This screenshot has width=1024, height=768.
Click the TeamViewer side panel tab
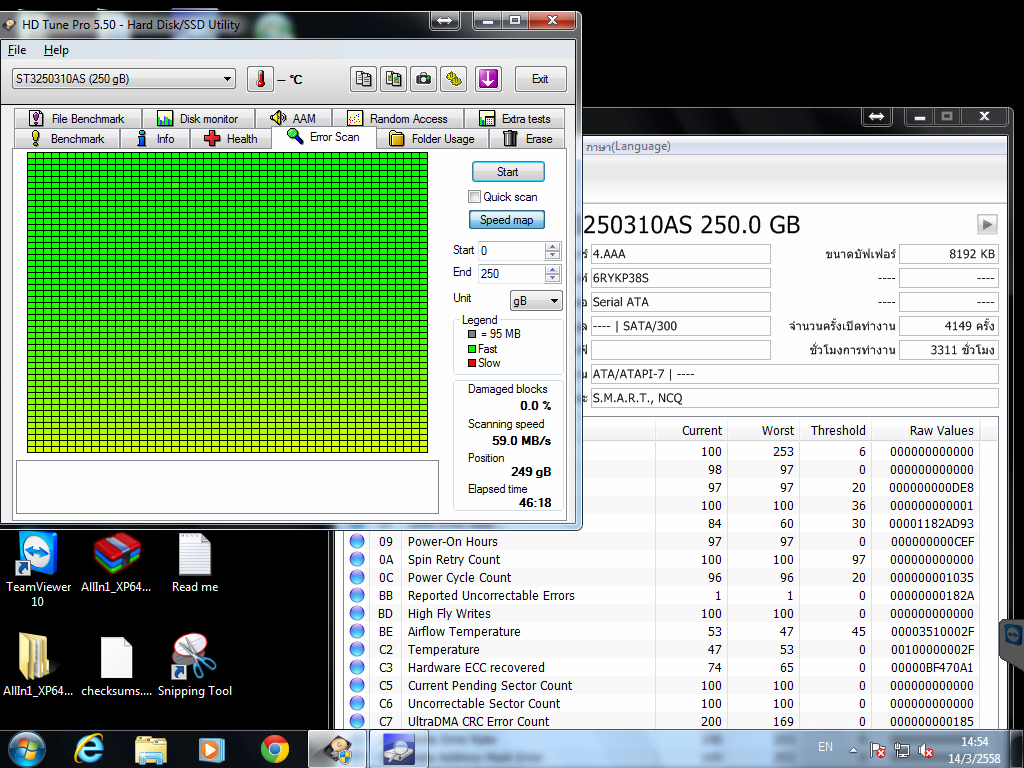tap(1012, 644)
